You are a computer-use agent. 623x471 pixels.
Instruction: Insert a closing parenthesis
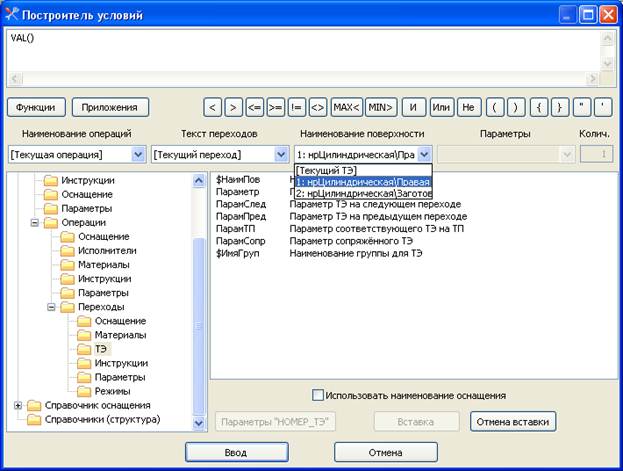pyautogui.click(x=516, y=107)
